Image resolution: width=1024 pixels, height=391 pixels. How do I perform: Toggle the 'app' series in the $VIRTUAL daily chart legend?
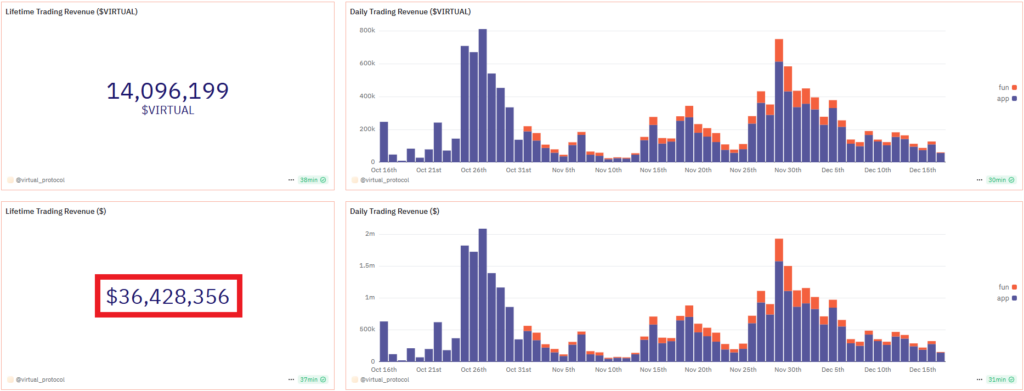coord(1008,98)
